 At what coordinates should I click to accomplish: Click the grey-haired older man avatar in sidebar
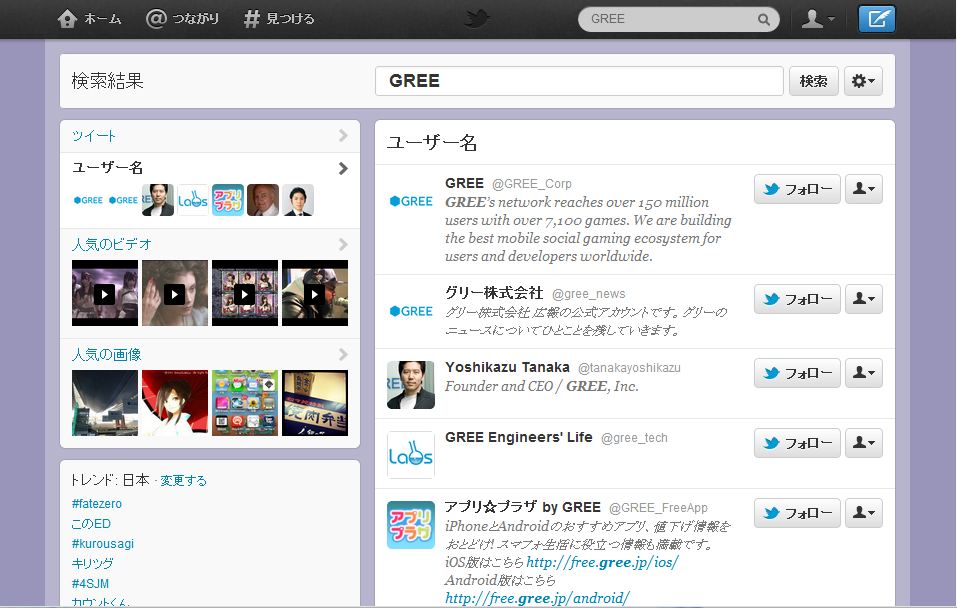263,200
